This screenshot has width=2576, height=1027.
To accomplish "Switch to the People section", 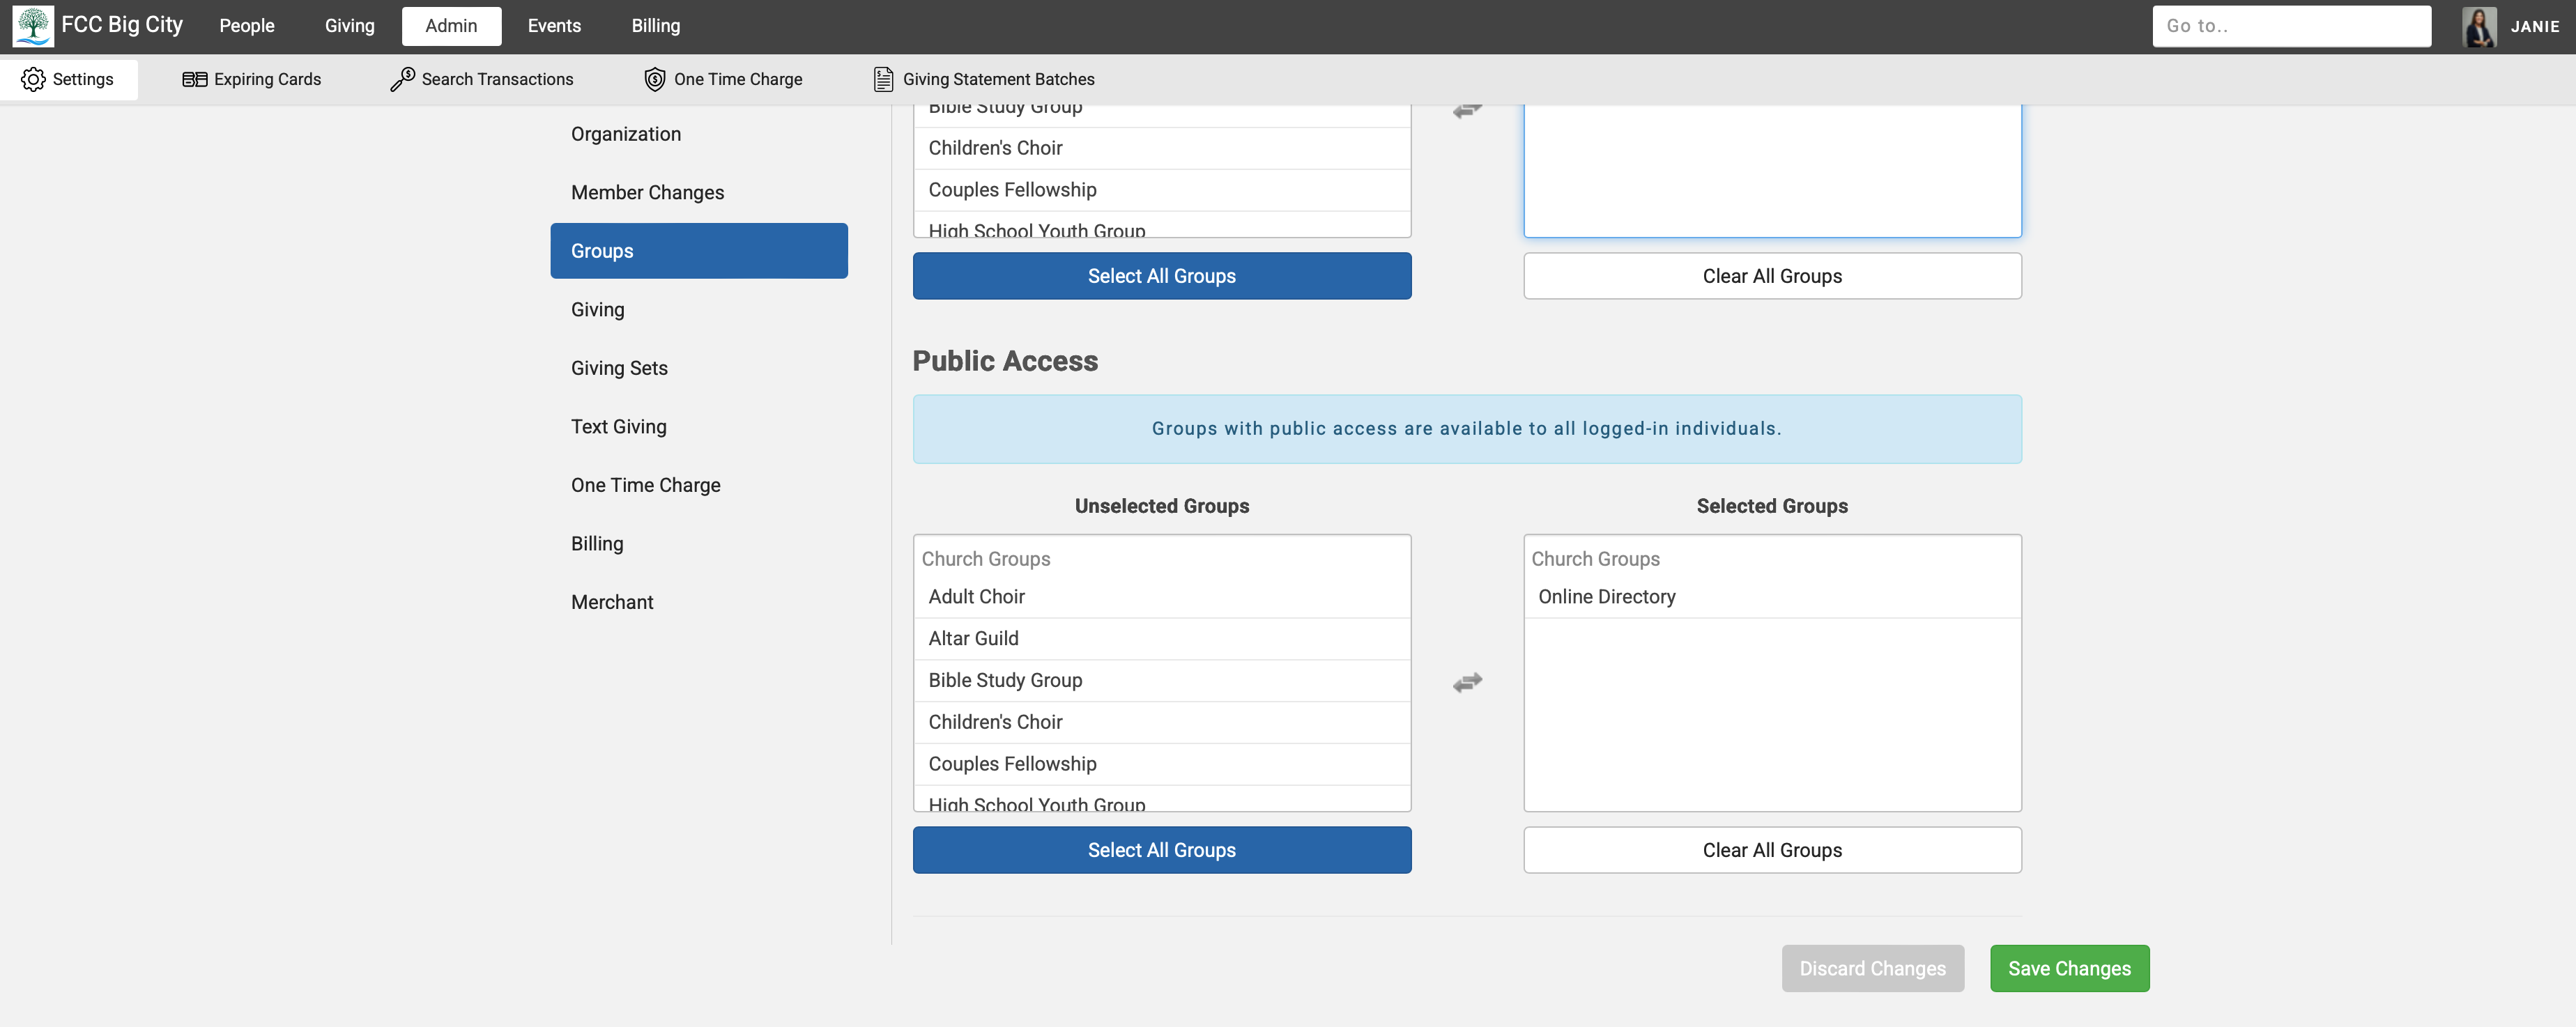I will [x=246, y=26].
